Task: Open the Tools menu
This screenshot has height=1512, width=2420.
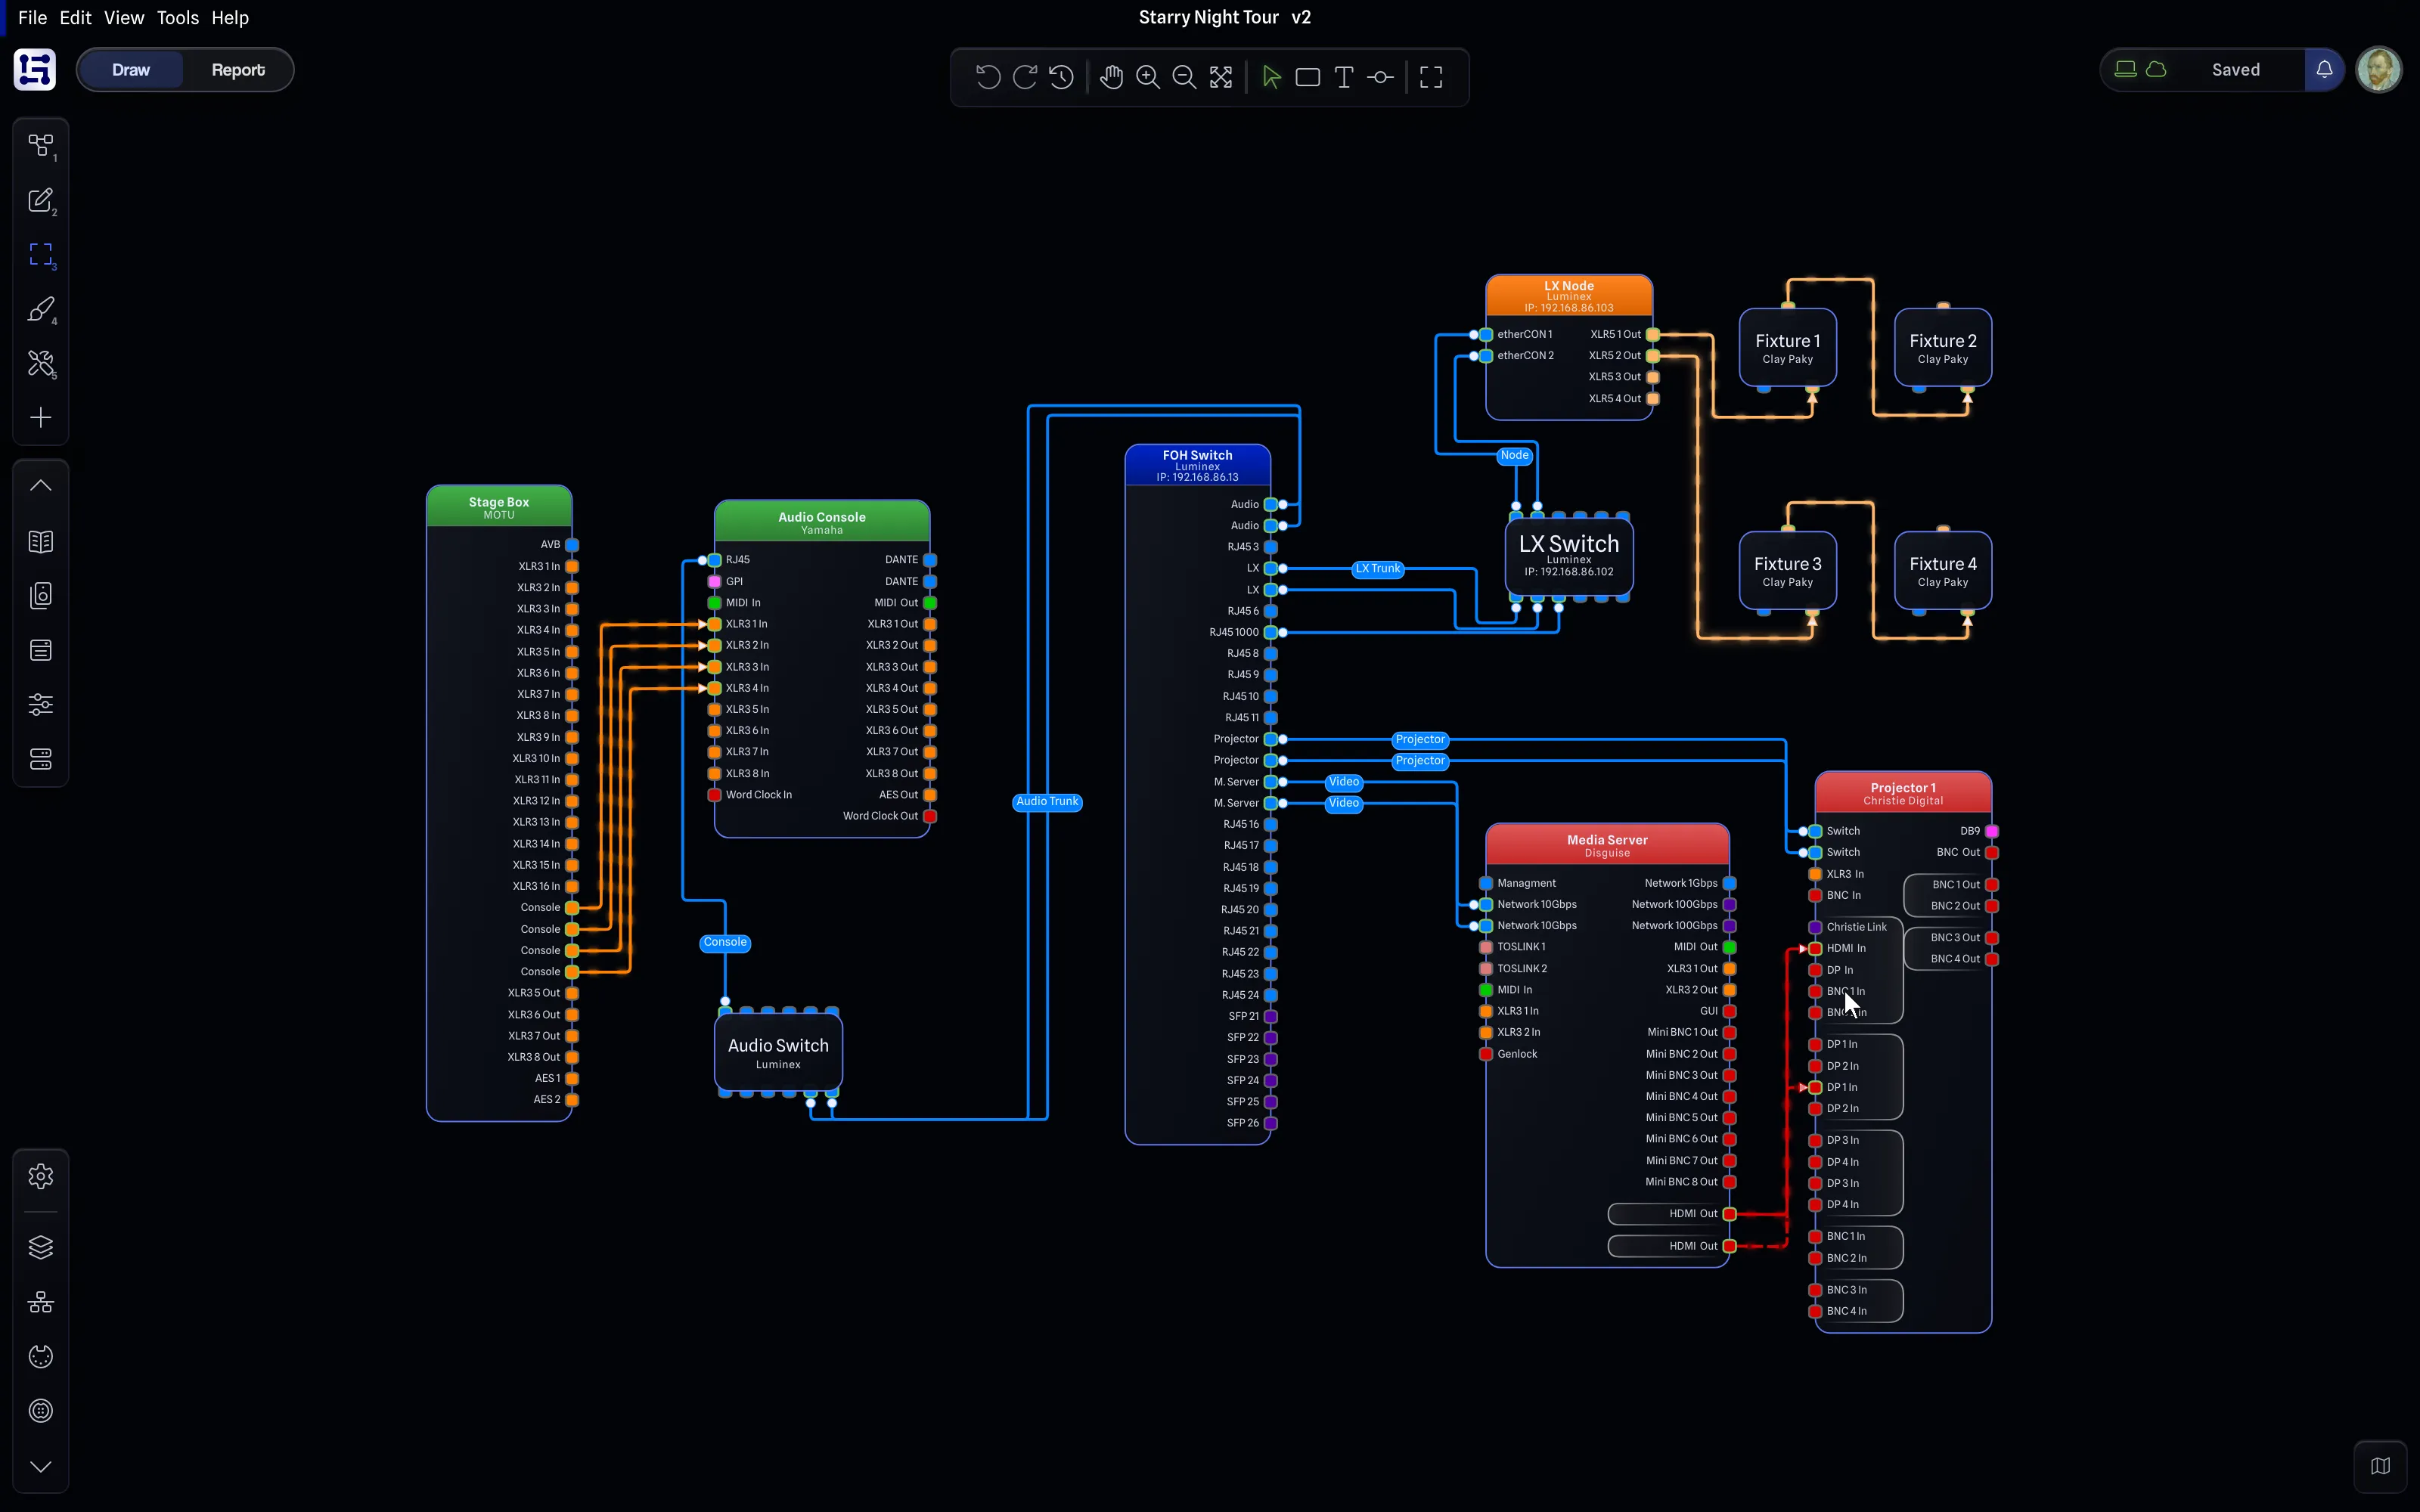Action: click(x=178, y=18)
